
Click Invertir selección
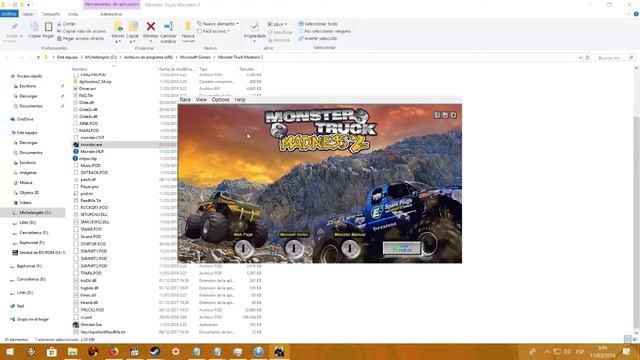pos(318,38)
